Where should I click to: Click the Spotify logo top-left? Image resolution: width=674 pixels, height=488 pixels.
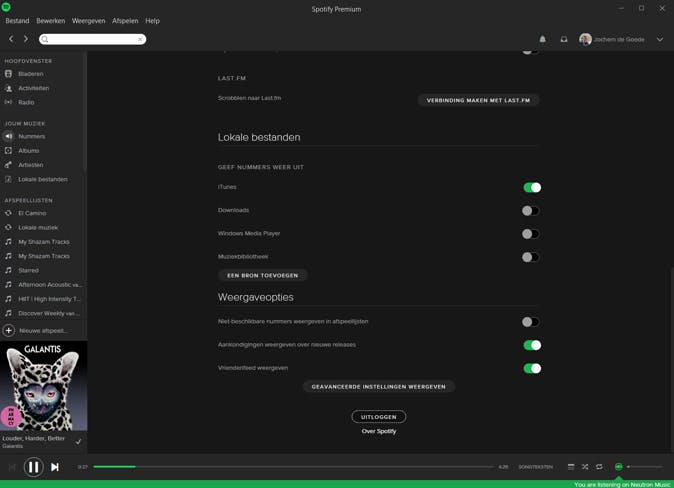pos(6,7)
